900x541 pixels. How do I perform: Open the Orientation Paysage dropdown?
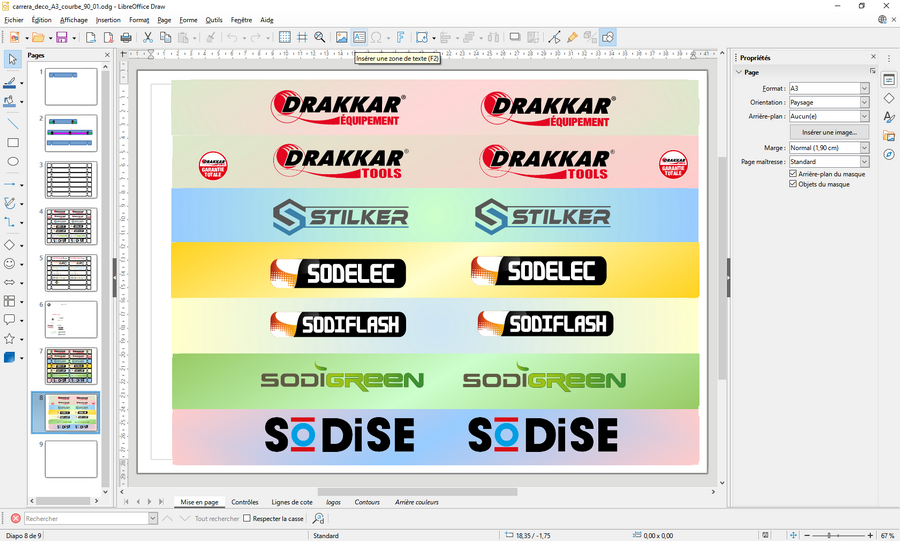(864, 102)
